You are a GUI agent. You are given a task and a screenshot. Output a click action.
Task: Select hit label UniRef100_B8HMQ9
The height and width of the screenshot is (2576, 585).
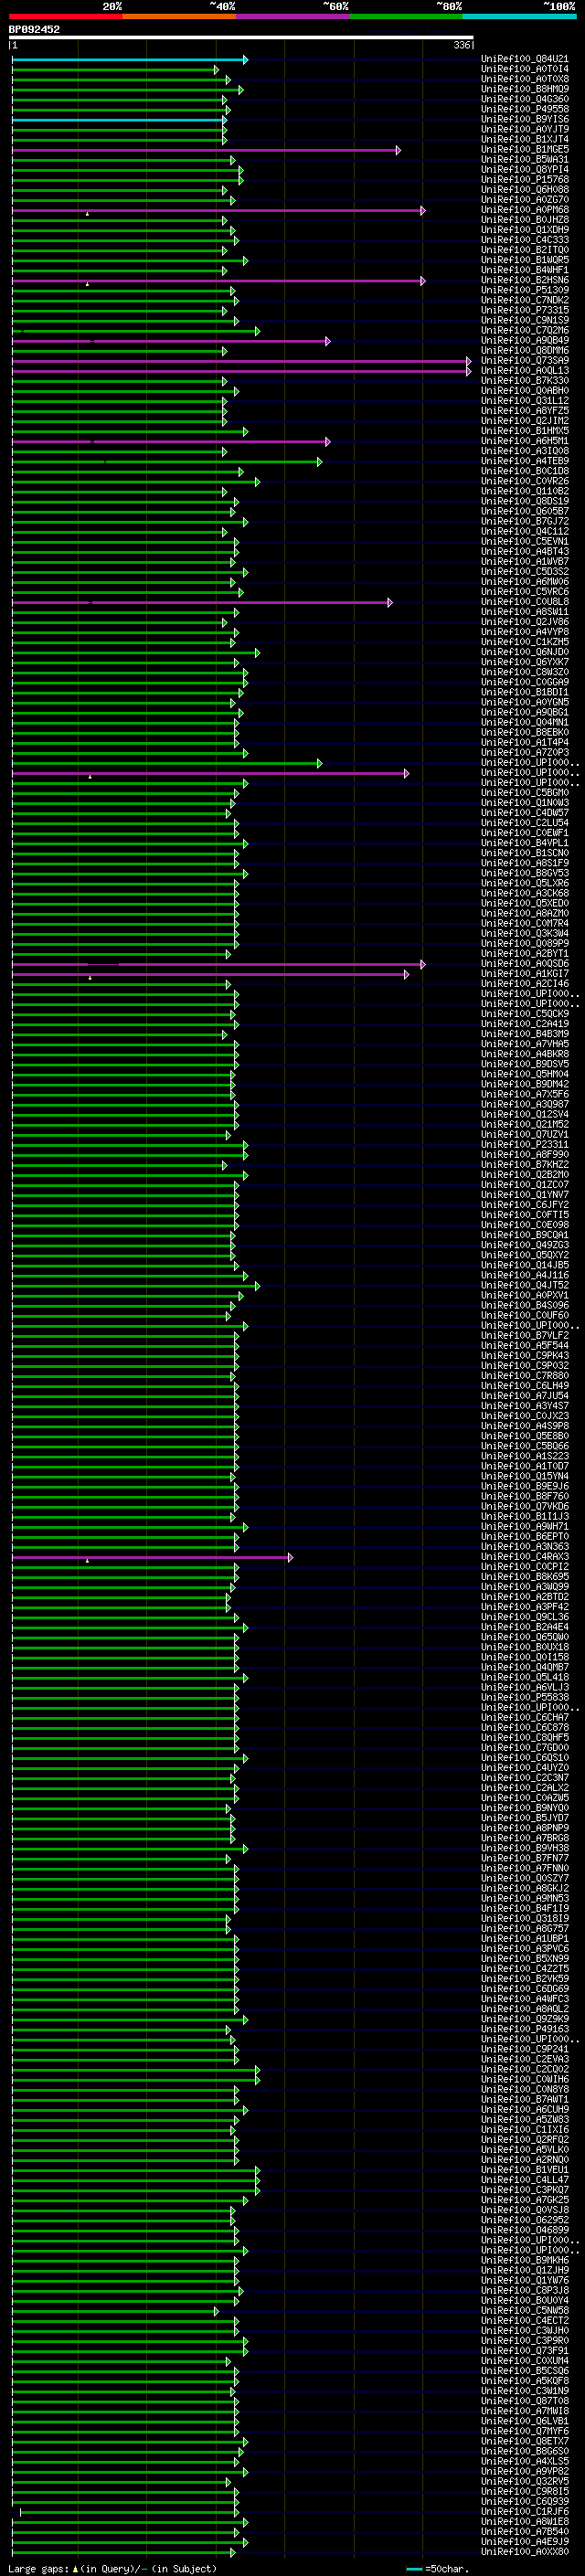pos(524,89)
